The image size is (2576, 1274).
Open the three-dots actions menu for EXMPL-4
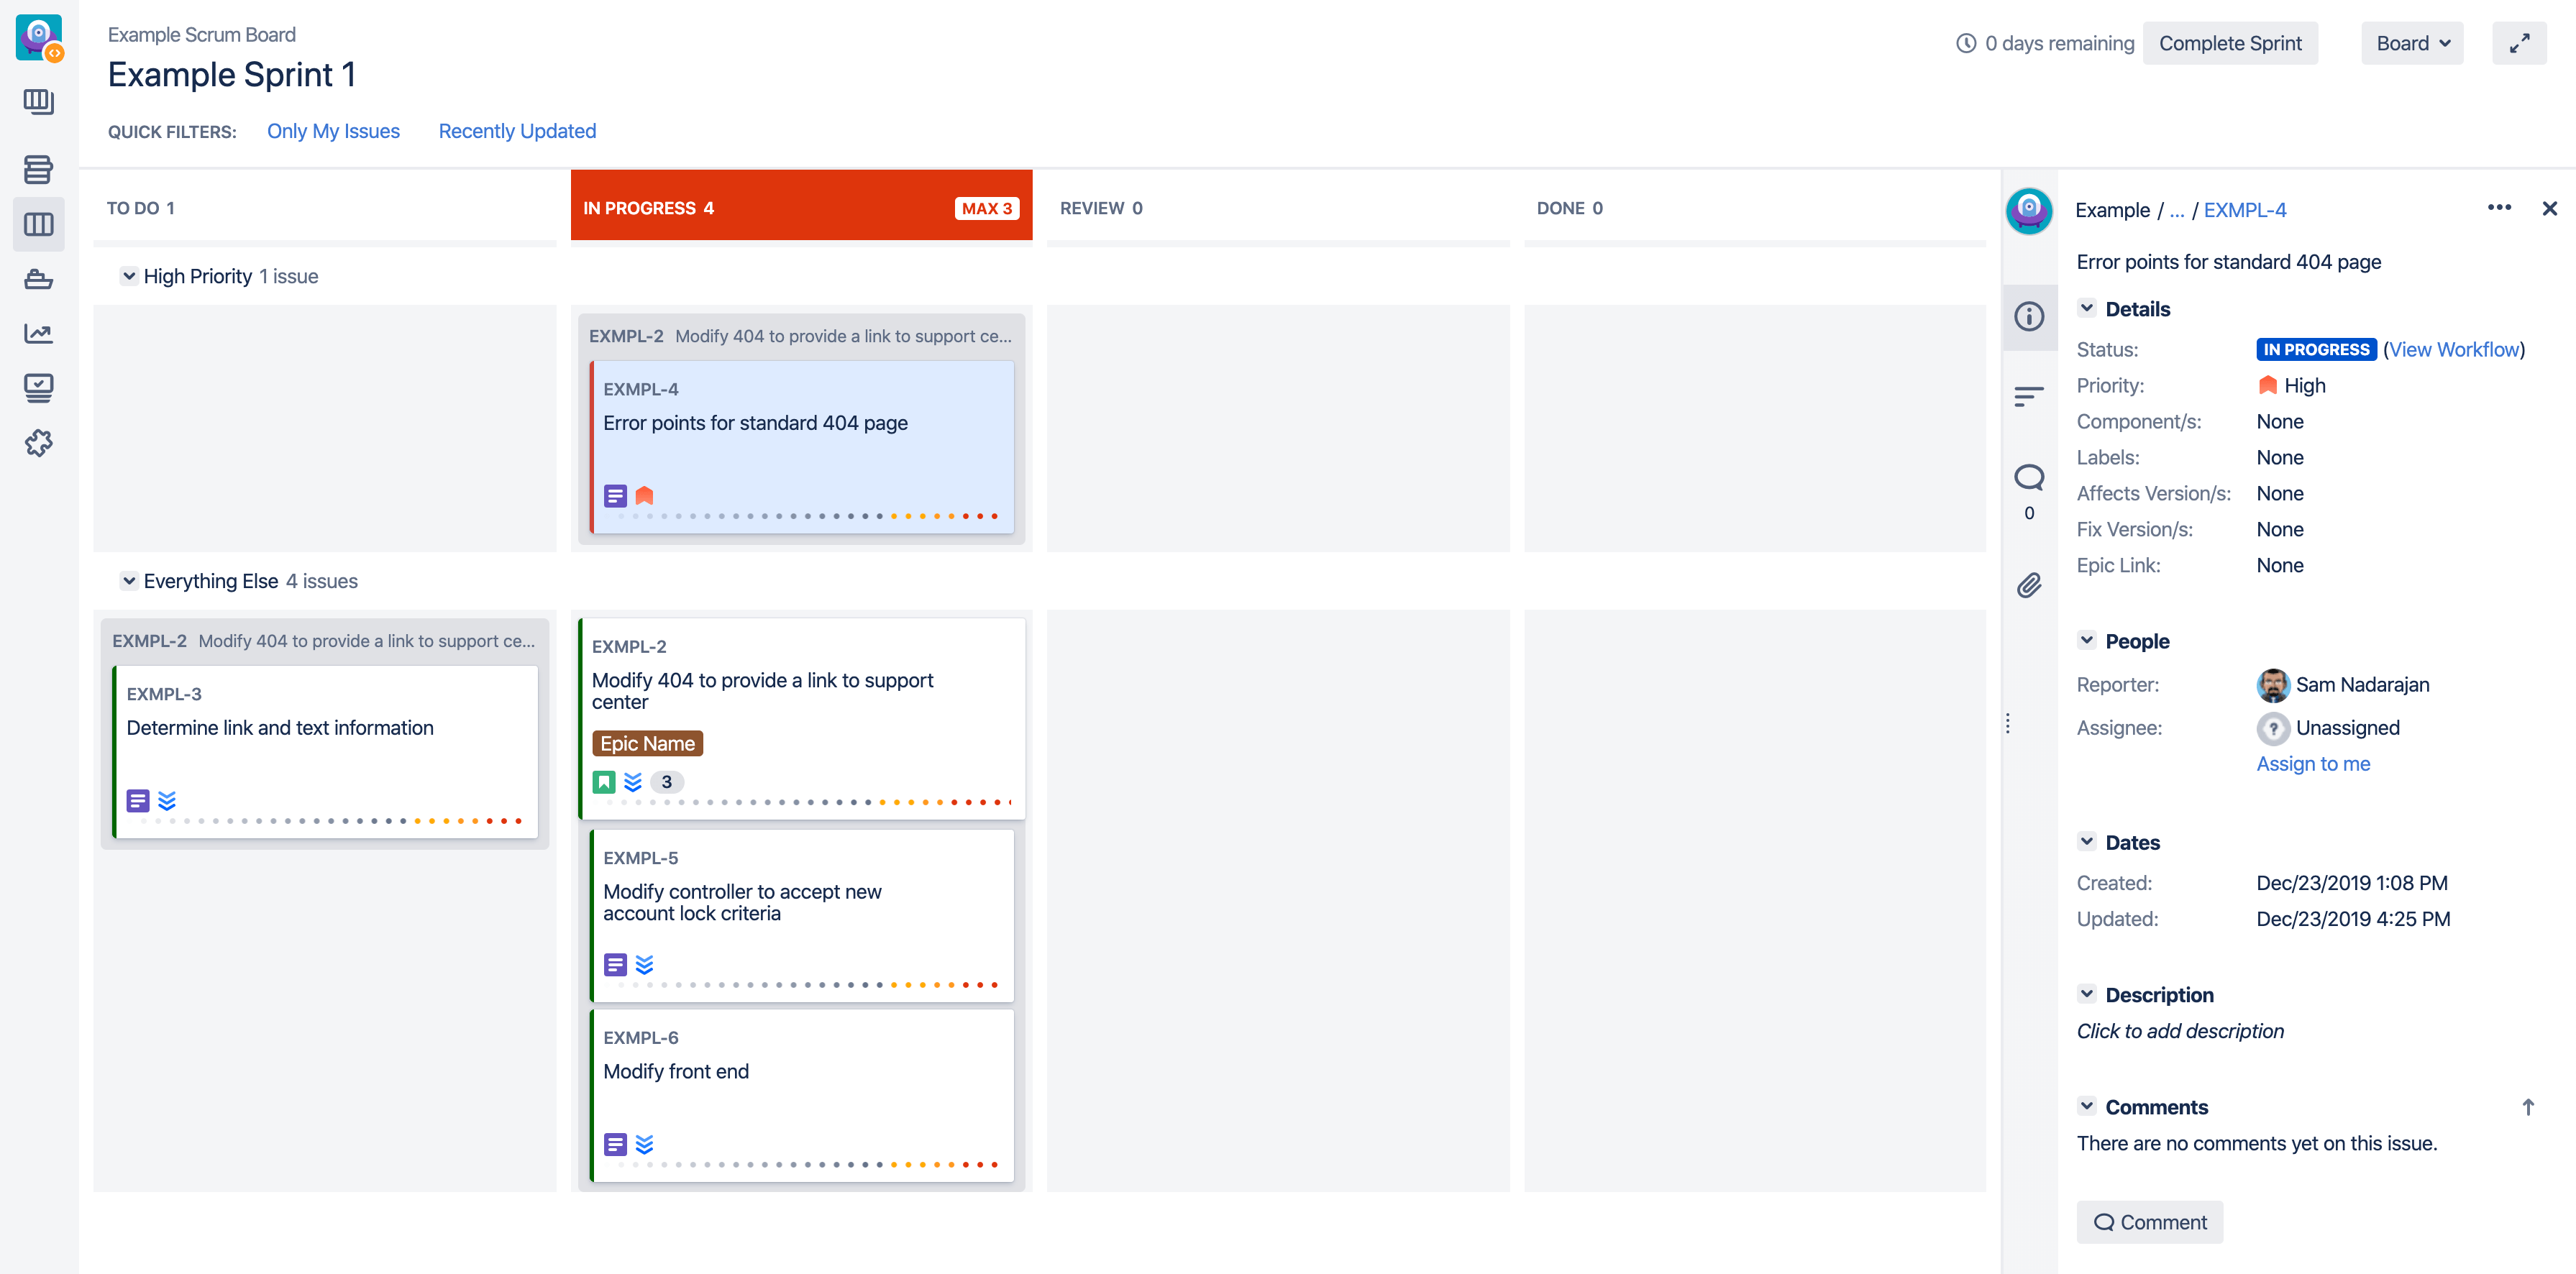pos(2498,208)
